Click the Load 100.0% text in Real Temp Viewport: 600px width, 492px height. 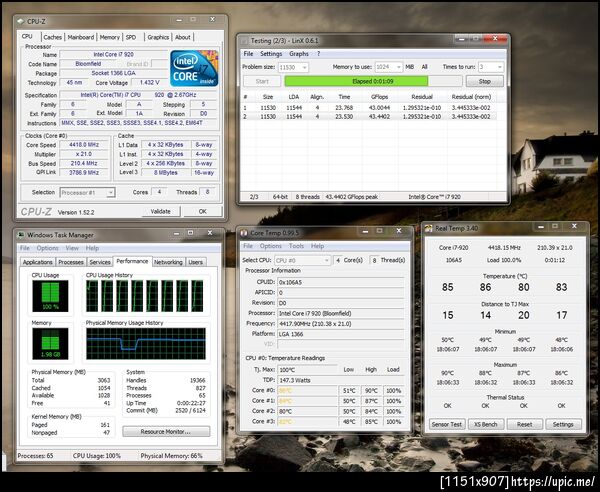[504, 260]
